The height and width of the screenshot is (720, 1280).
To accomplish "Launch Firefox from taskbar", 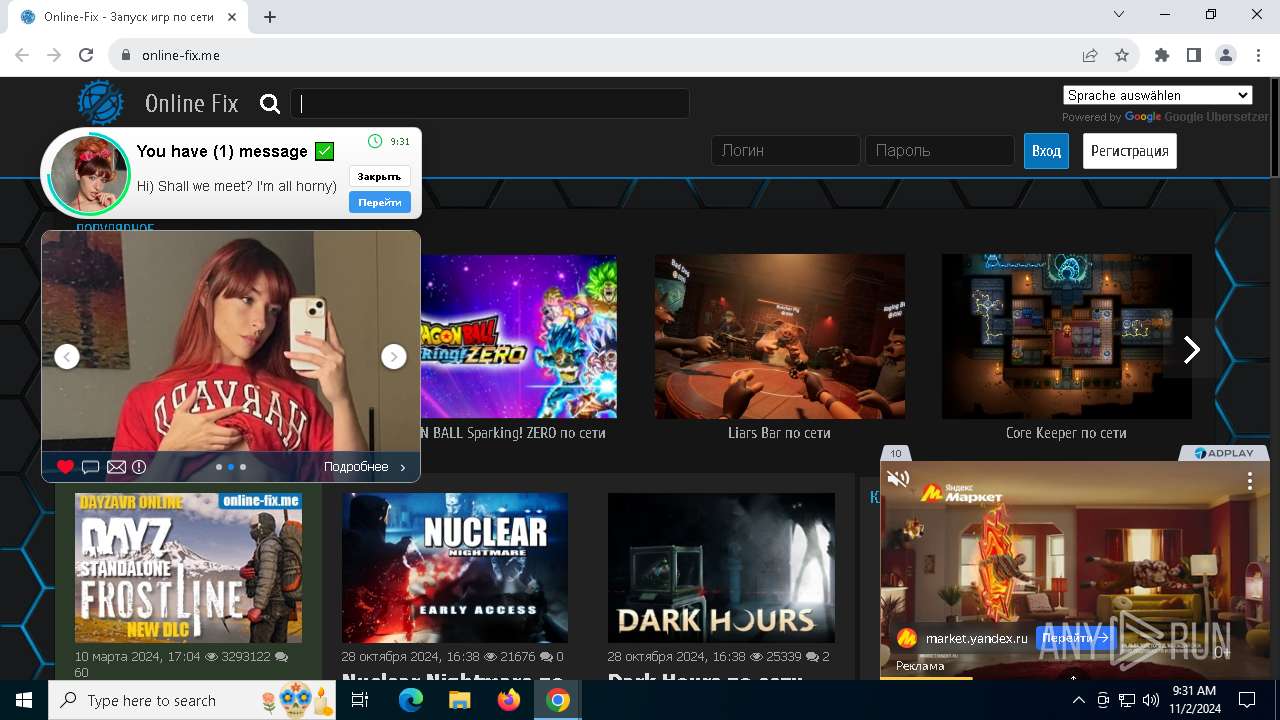I will click(x=509, y=700).
